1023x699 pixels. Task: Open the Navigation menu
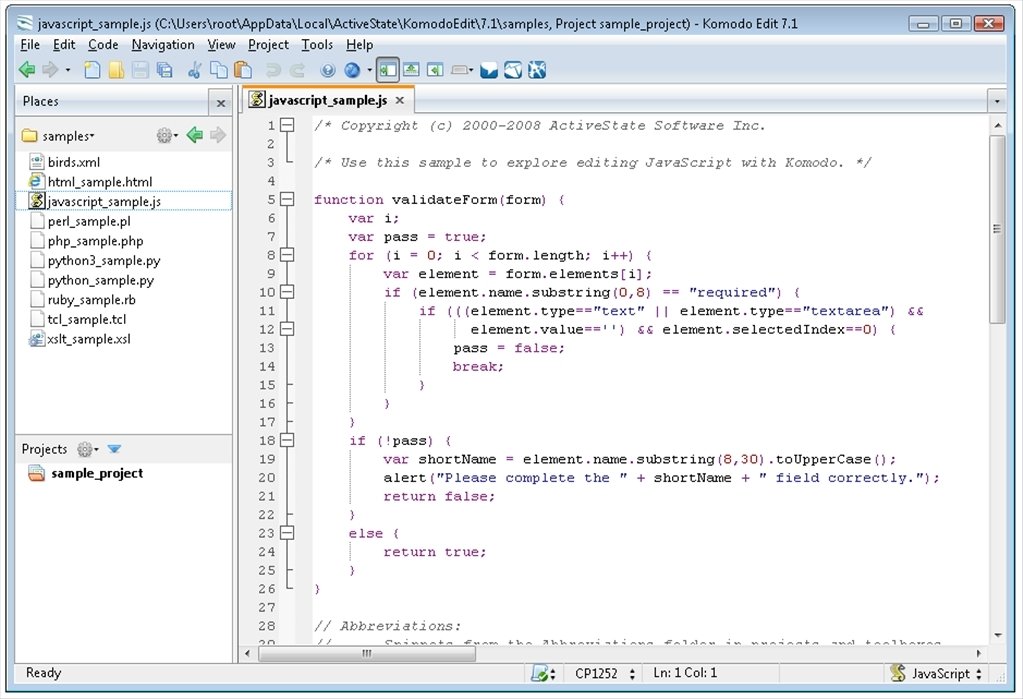(x=163, y=45)
